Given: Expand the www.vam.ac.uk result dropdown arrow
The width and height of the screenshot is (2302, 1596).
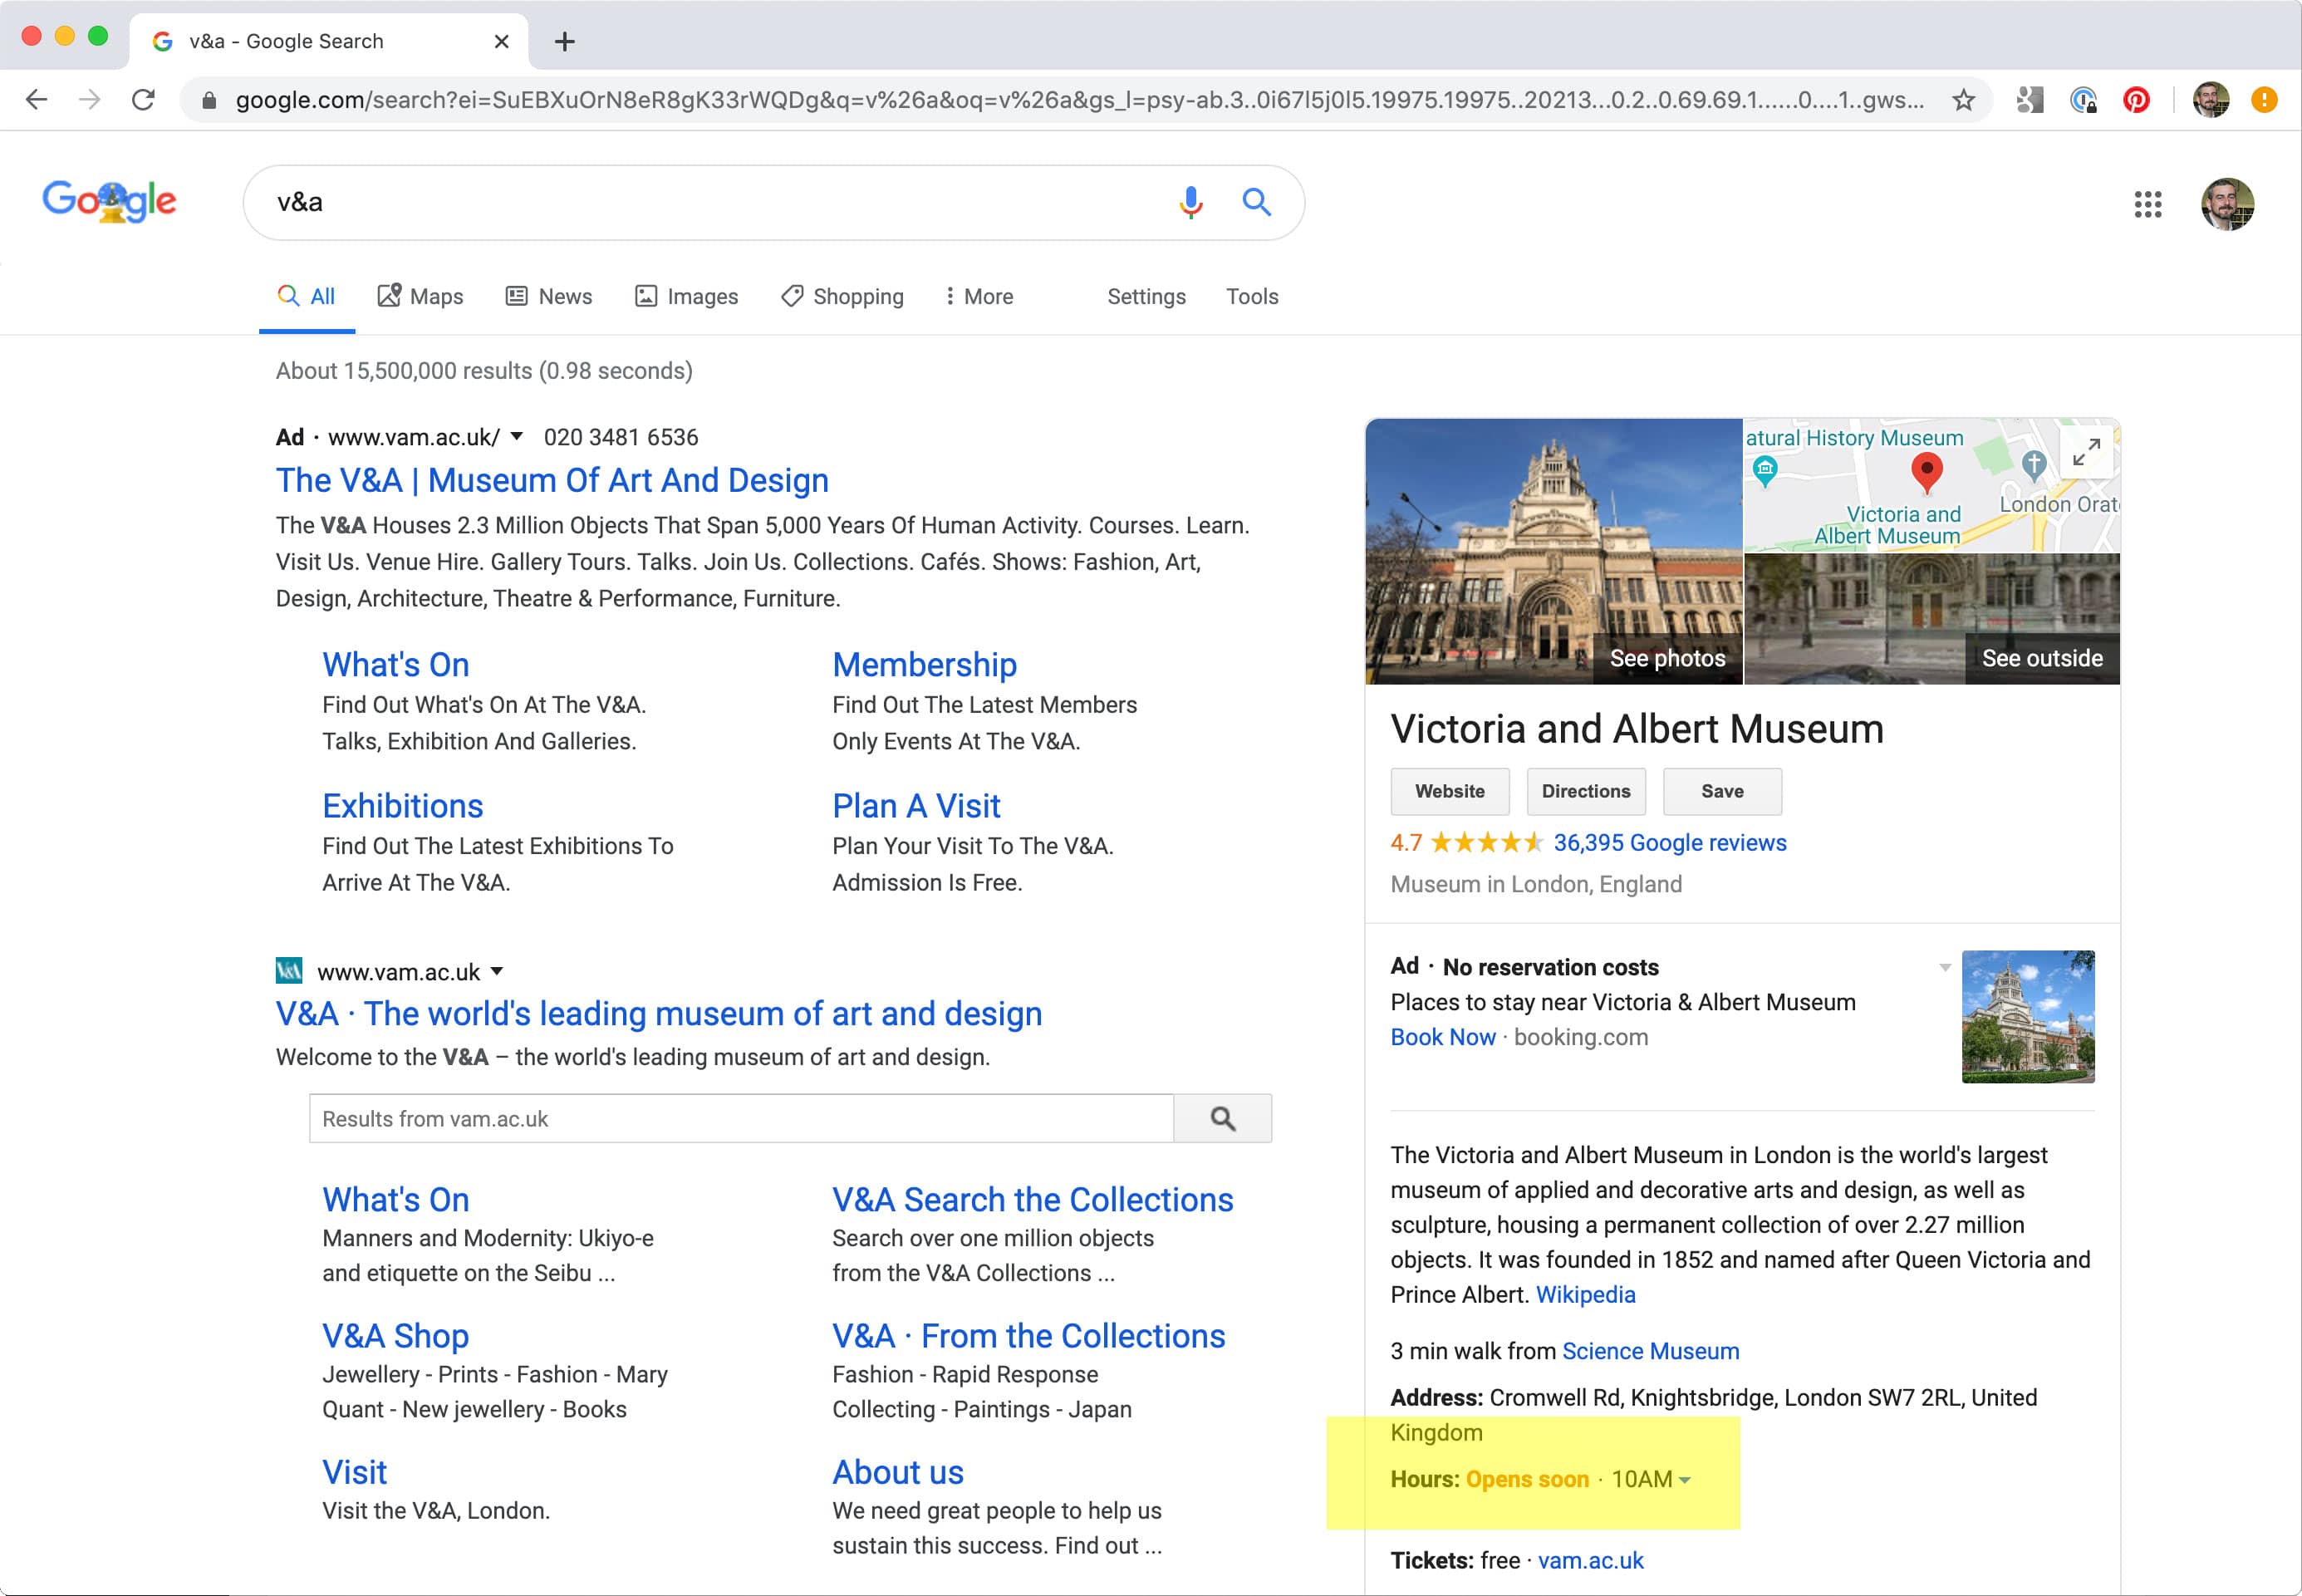Looking at the screenshot, I should point(497,971).
